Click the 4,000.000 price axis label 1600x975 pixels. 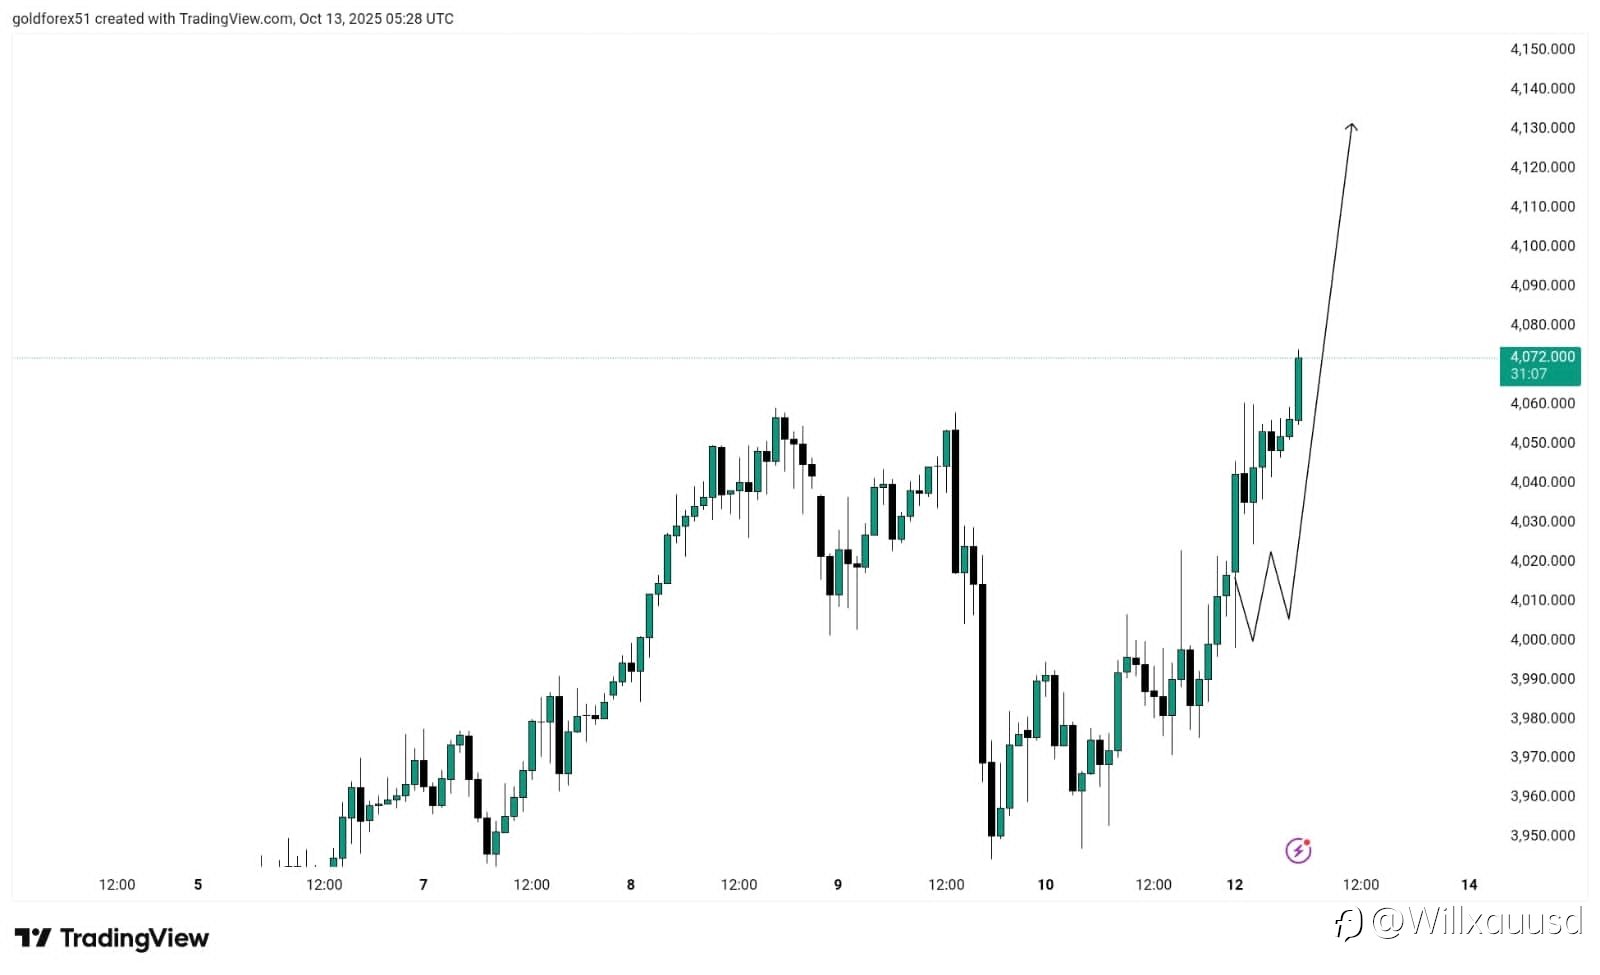[x=1542, y=639]
